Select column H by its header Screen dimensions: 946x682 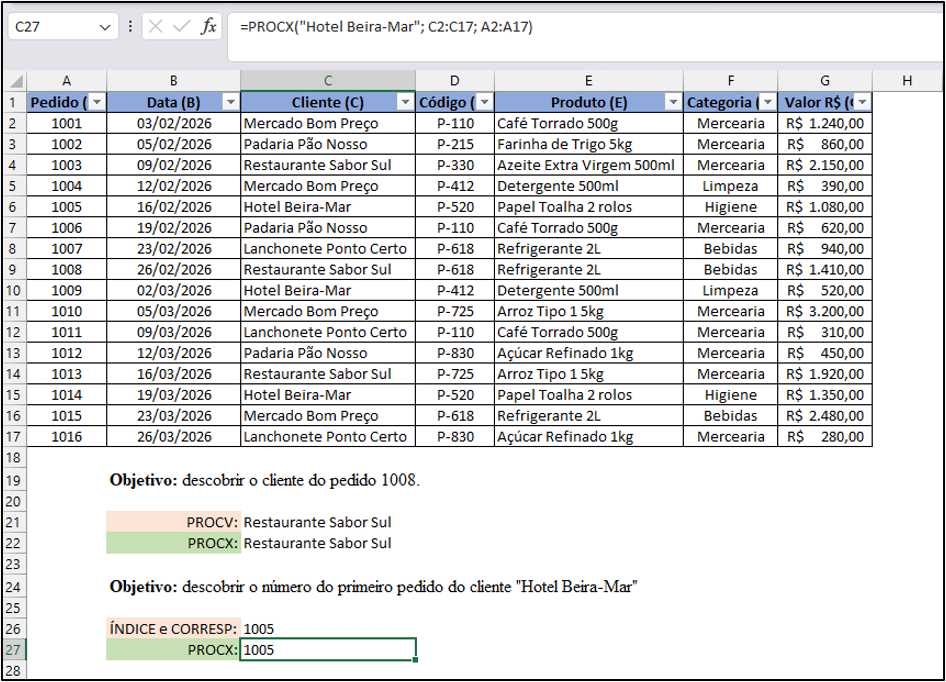pyautogui.click(x=907, y=81)
